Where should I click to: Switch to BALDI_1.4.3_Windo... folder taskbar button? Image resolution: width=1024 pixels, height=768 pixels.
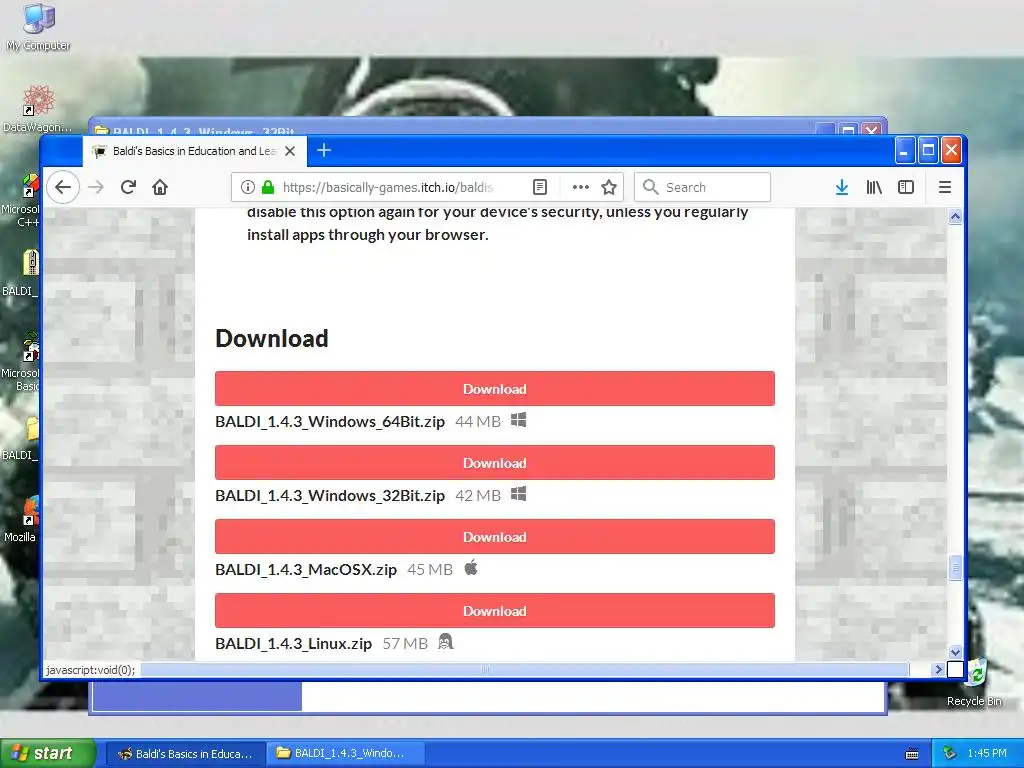[x=345, y=754]
